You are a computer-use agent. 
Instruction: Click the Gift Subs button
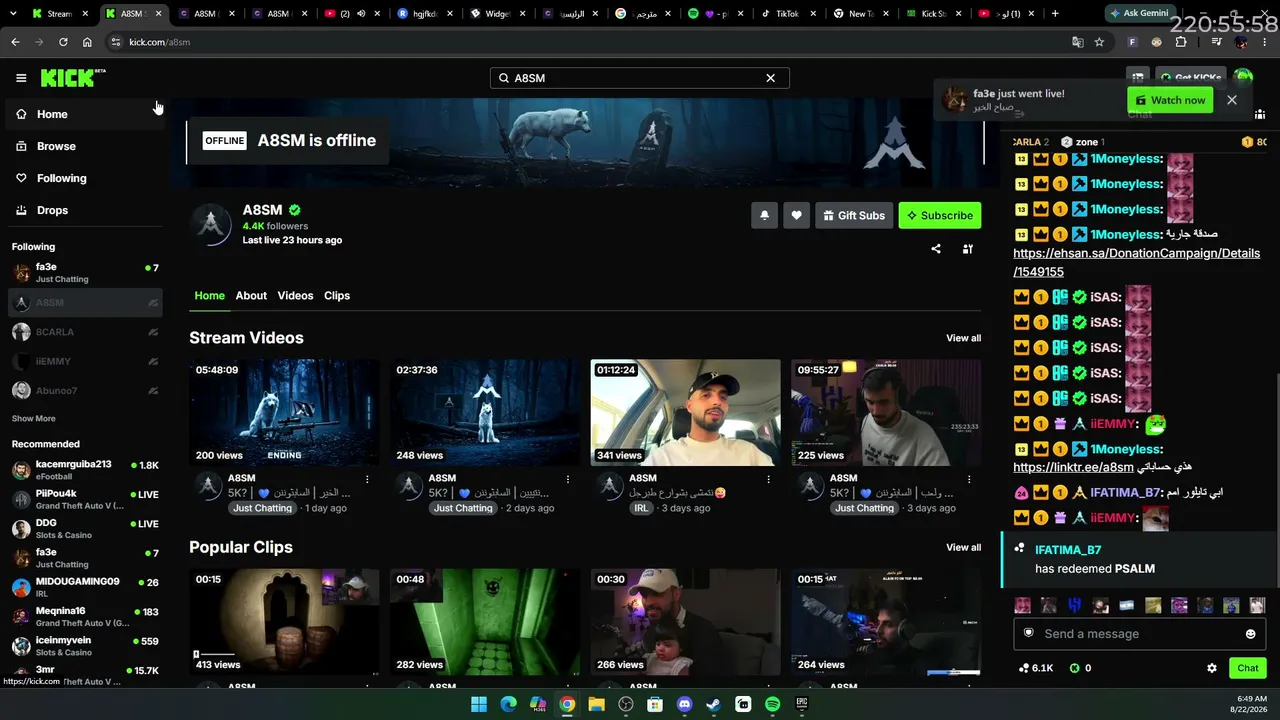(854, 215)
